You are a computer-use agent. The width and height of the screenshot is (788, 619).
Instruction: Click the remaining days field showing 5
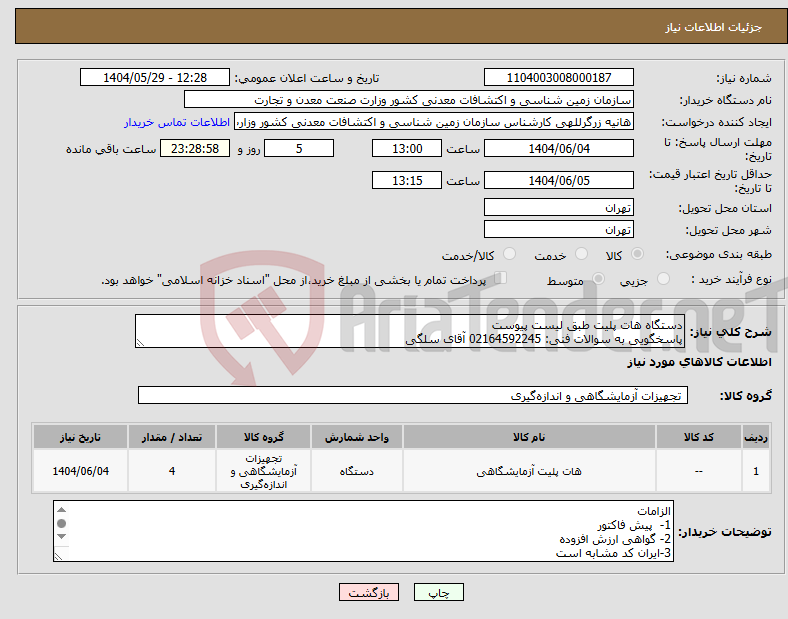click(299, 148)
